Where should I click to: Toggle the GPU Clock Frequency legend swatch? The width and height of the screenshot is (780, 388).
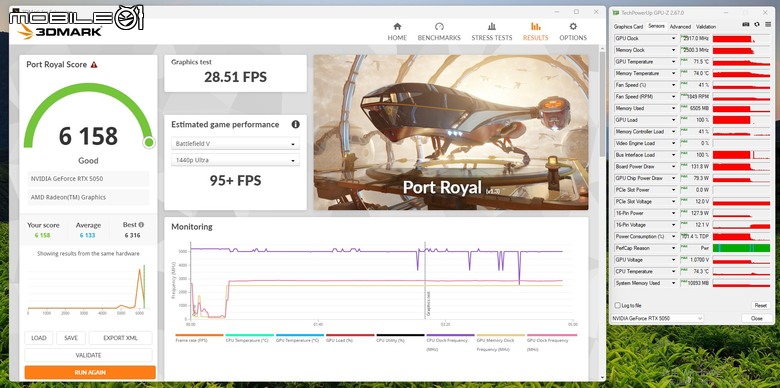(552, 335)
